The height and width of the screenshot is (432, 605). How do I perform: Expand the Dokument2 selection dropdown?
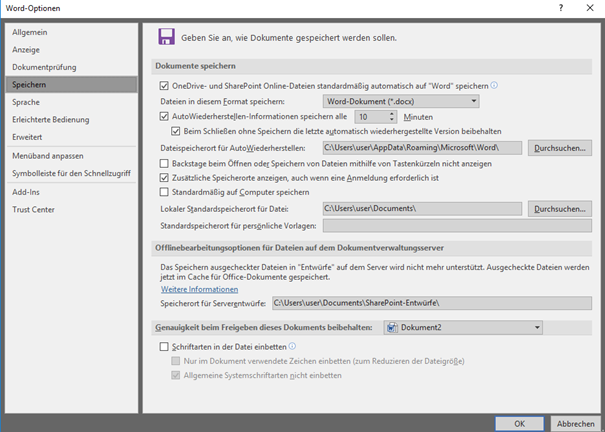tap(537, 327)
